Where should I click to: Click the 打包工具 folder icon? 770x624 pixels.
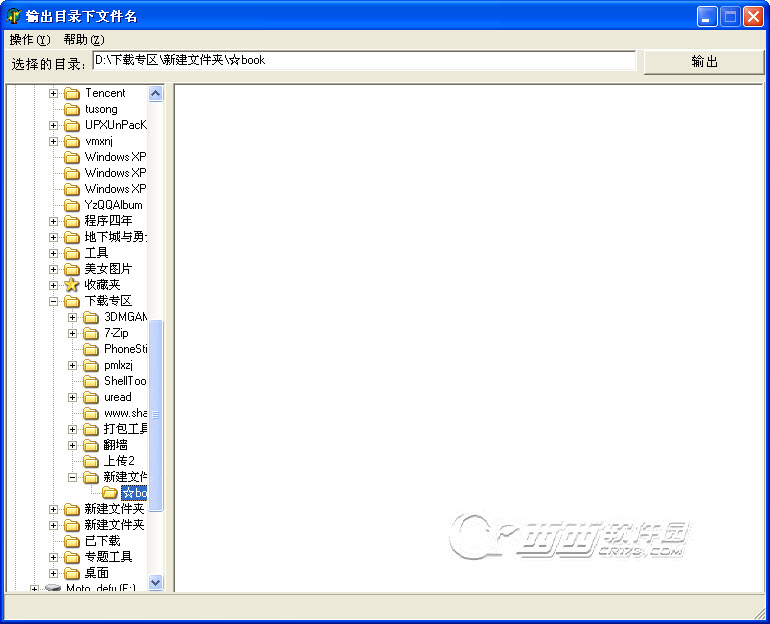point(91,429)
